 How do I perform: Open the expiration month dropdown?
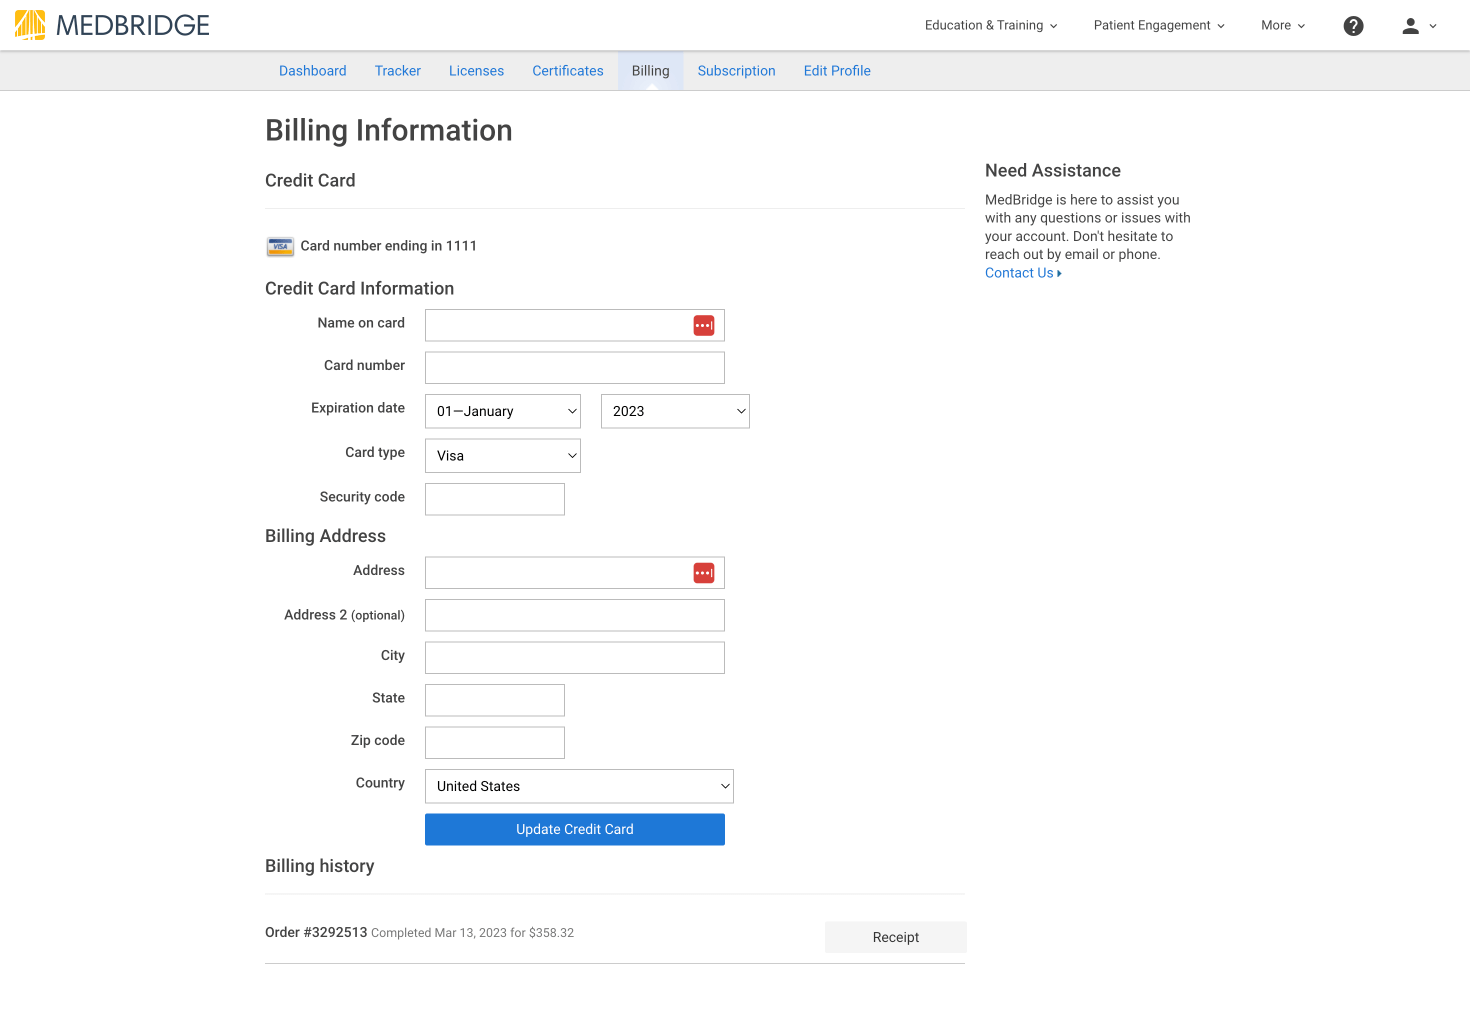tap(502, 411)
